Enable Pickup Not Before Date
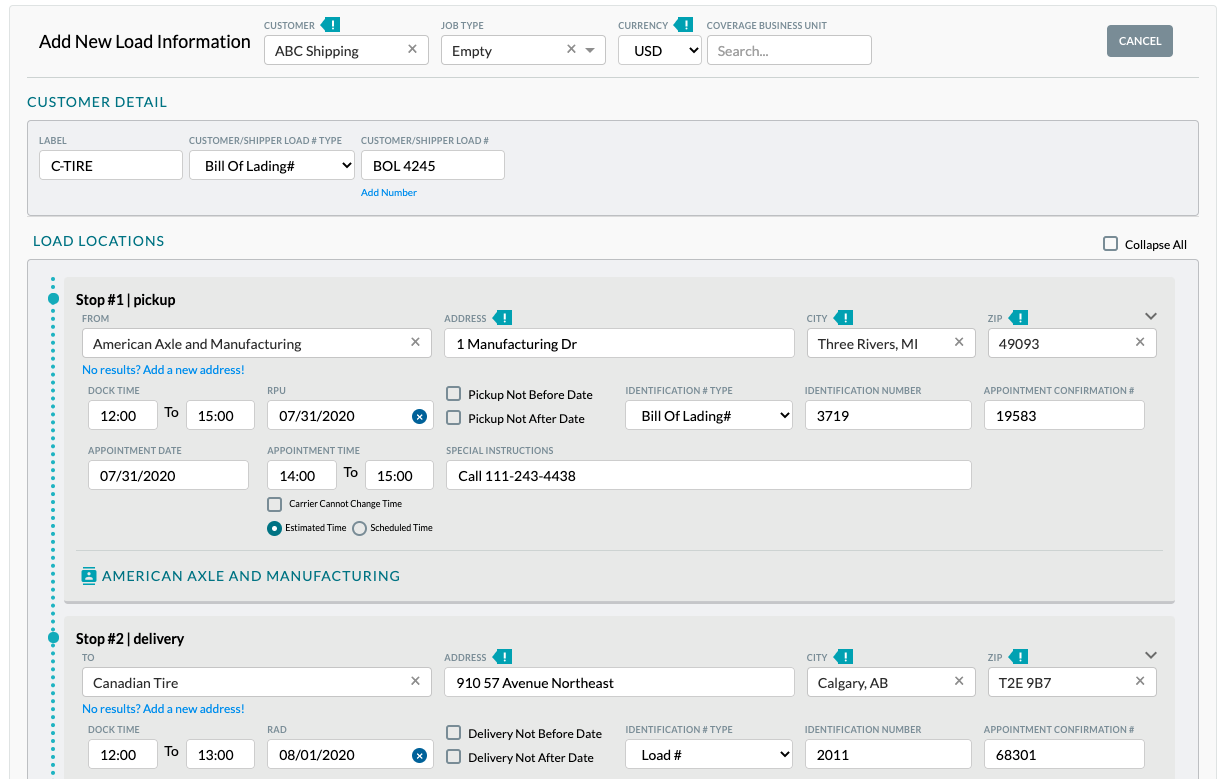 [x=453, y=394]
